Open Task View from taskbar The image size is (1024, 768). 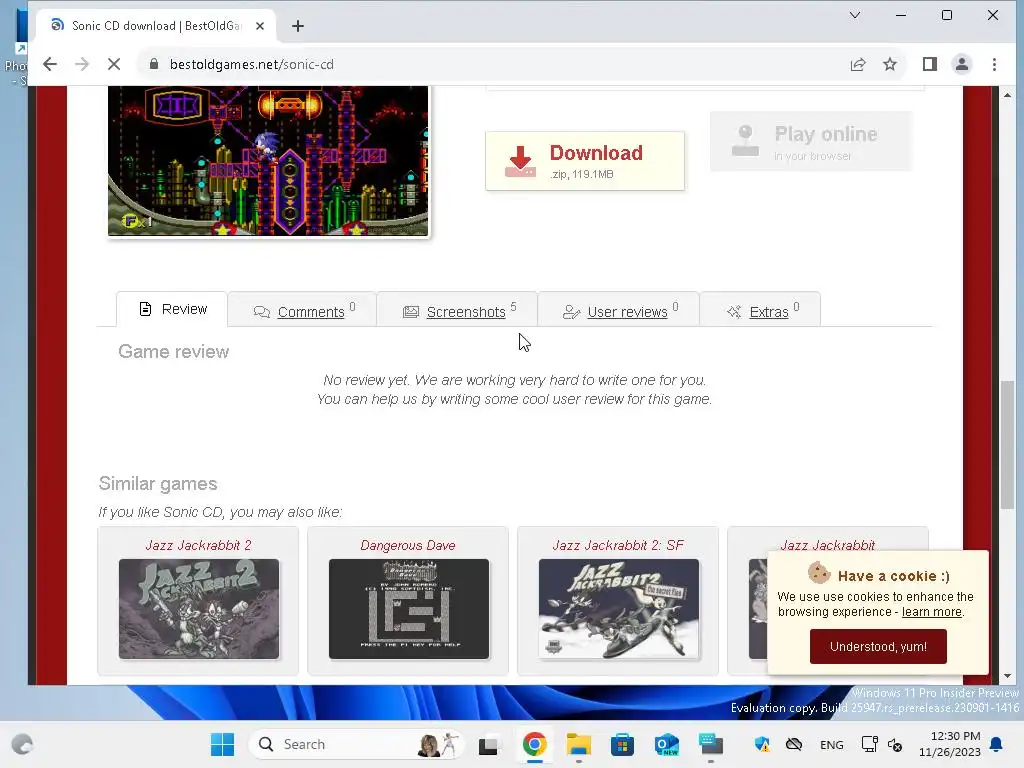488,744
